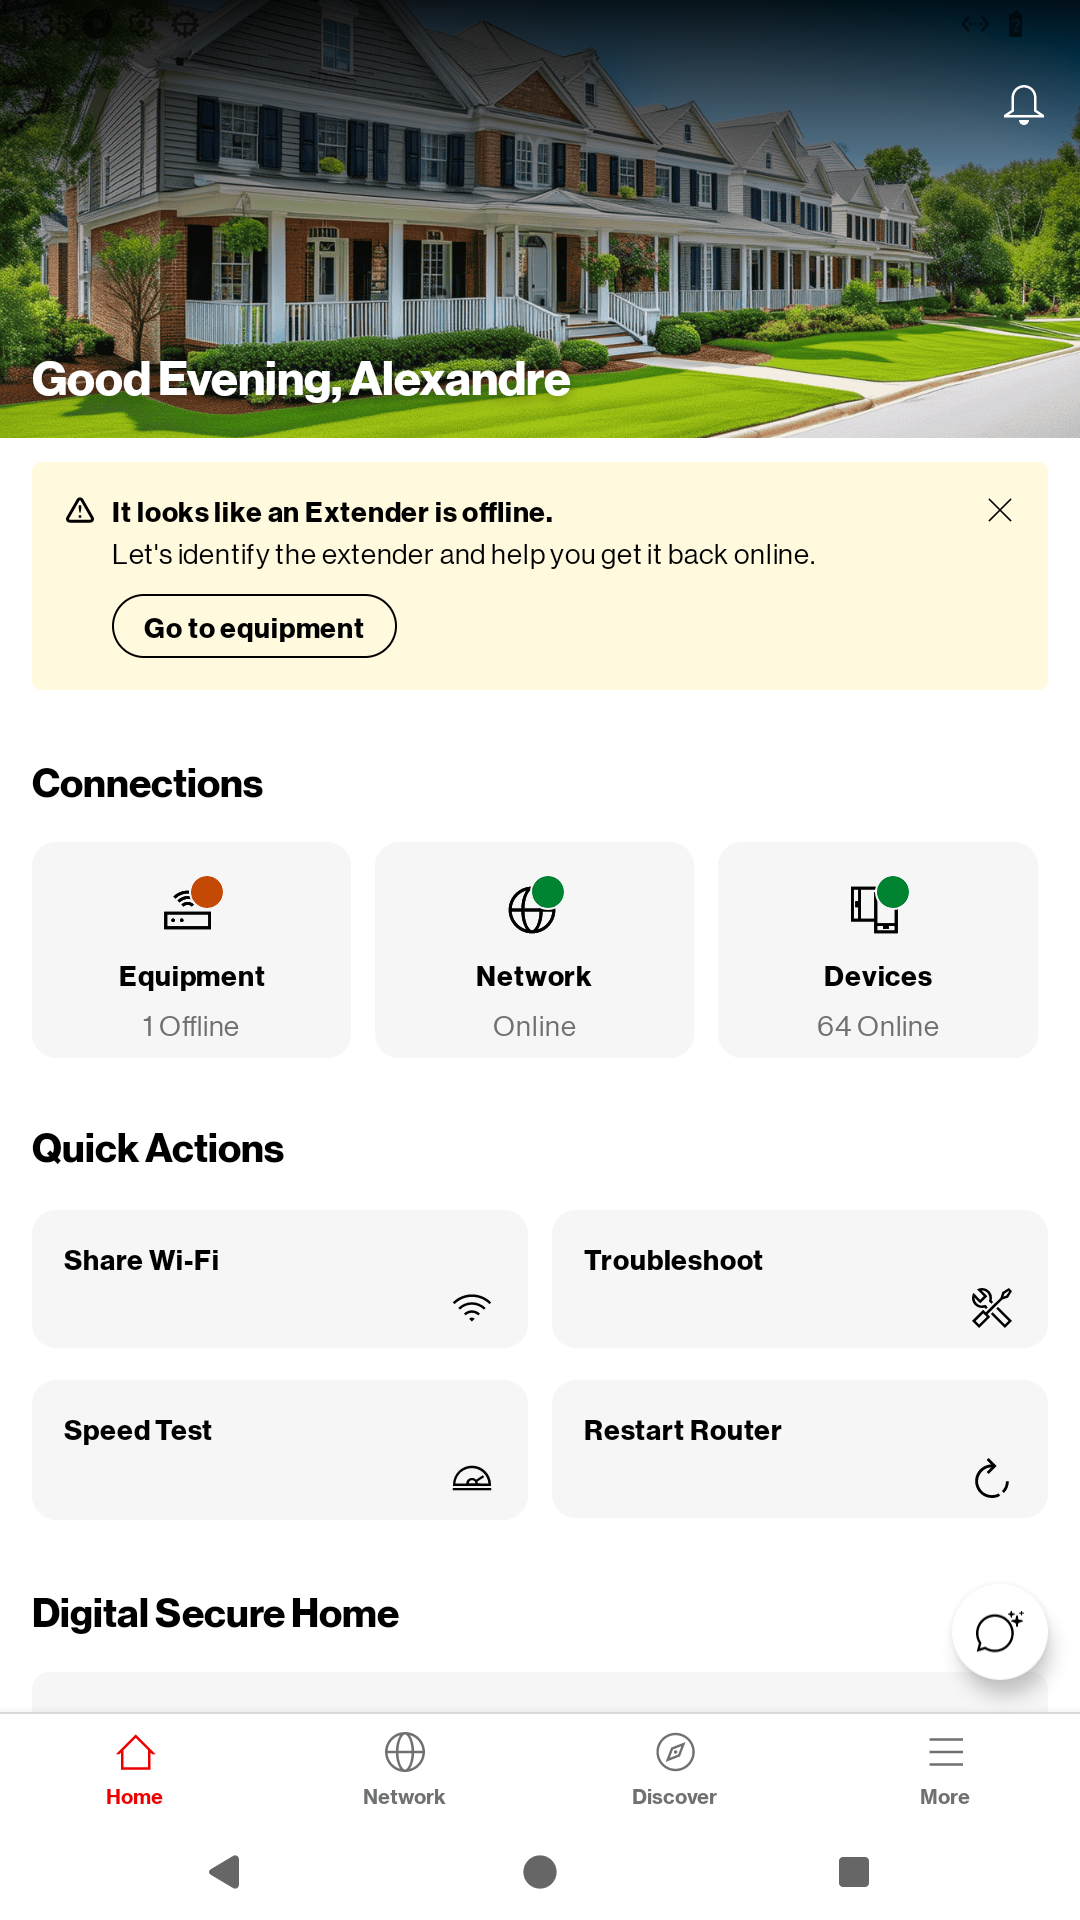View Devices card with 64 Online

click(x=878, y=950)
